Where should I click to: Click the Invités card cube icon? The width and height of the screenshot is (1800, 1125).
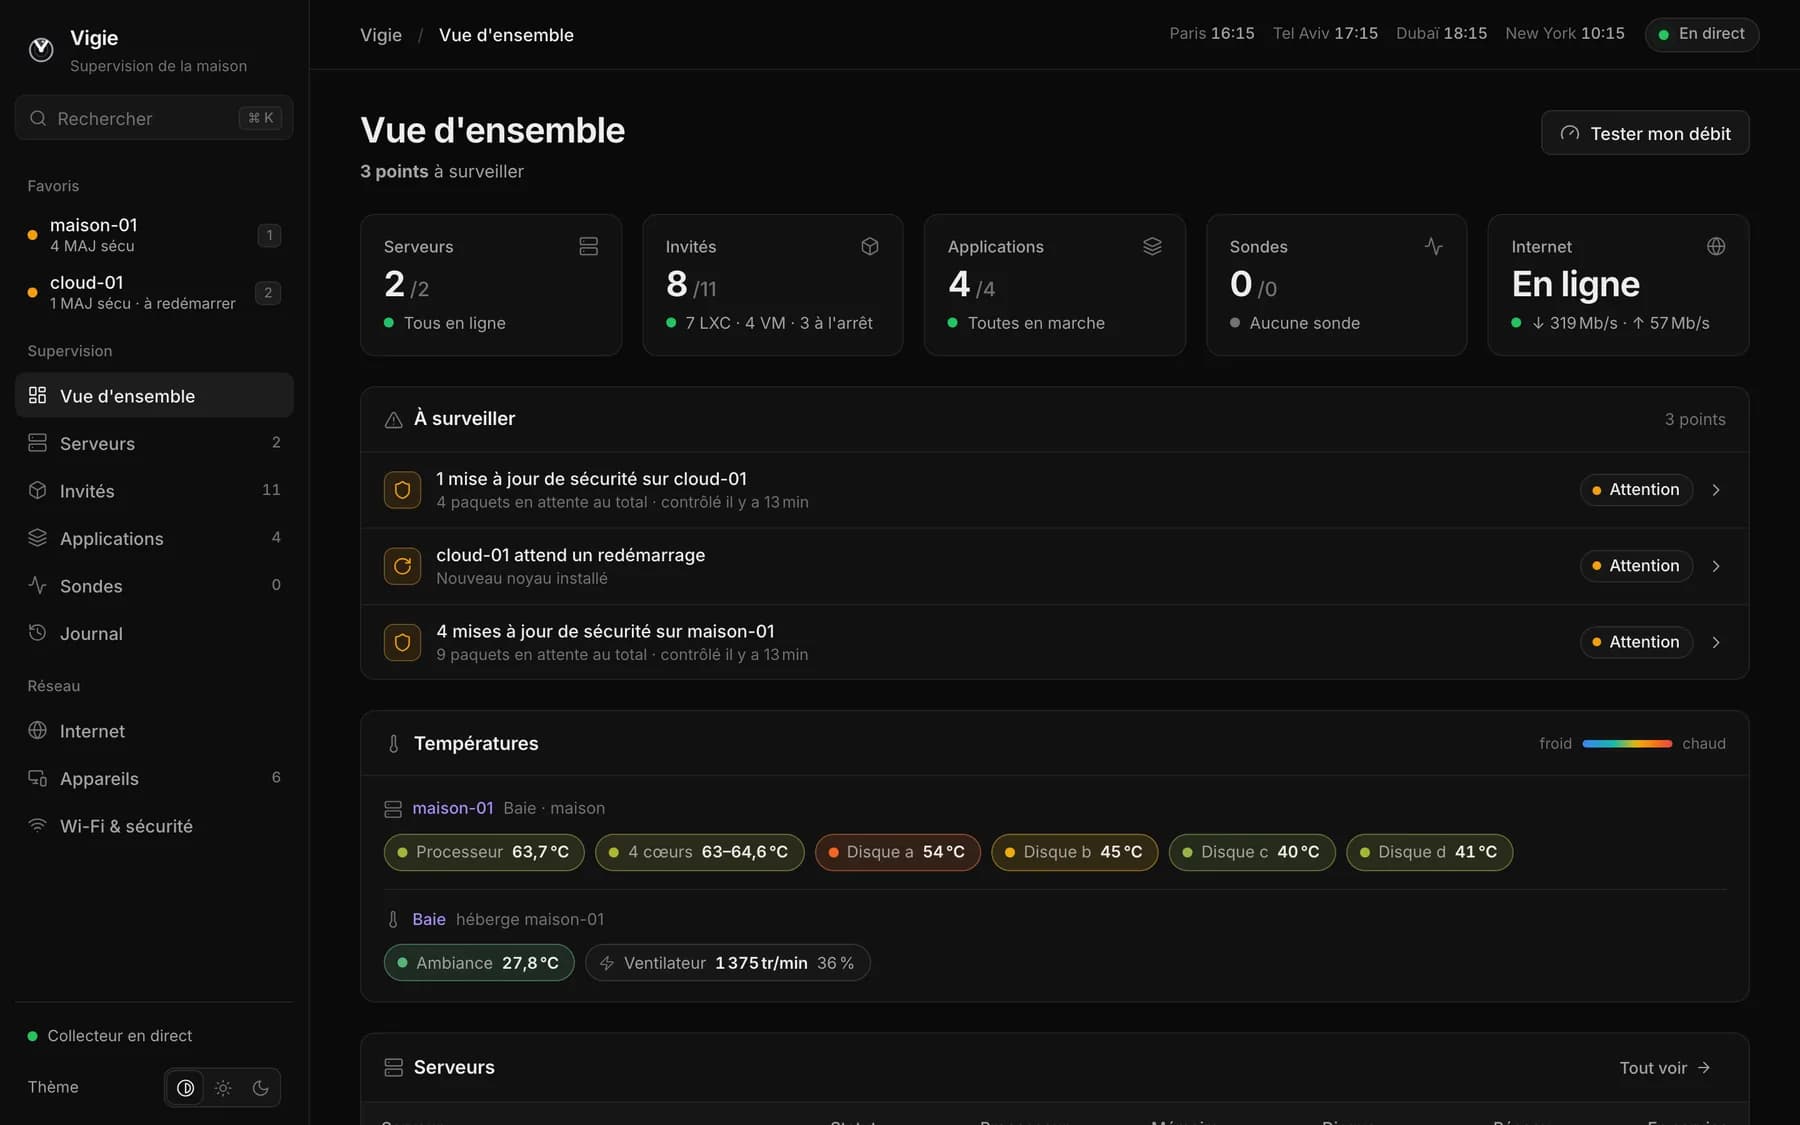point(870,246)
